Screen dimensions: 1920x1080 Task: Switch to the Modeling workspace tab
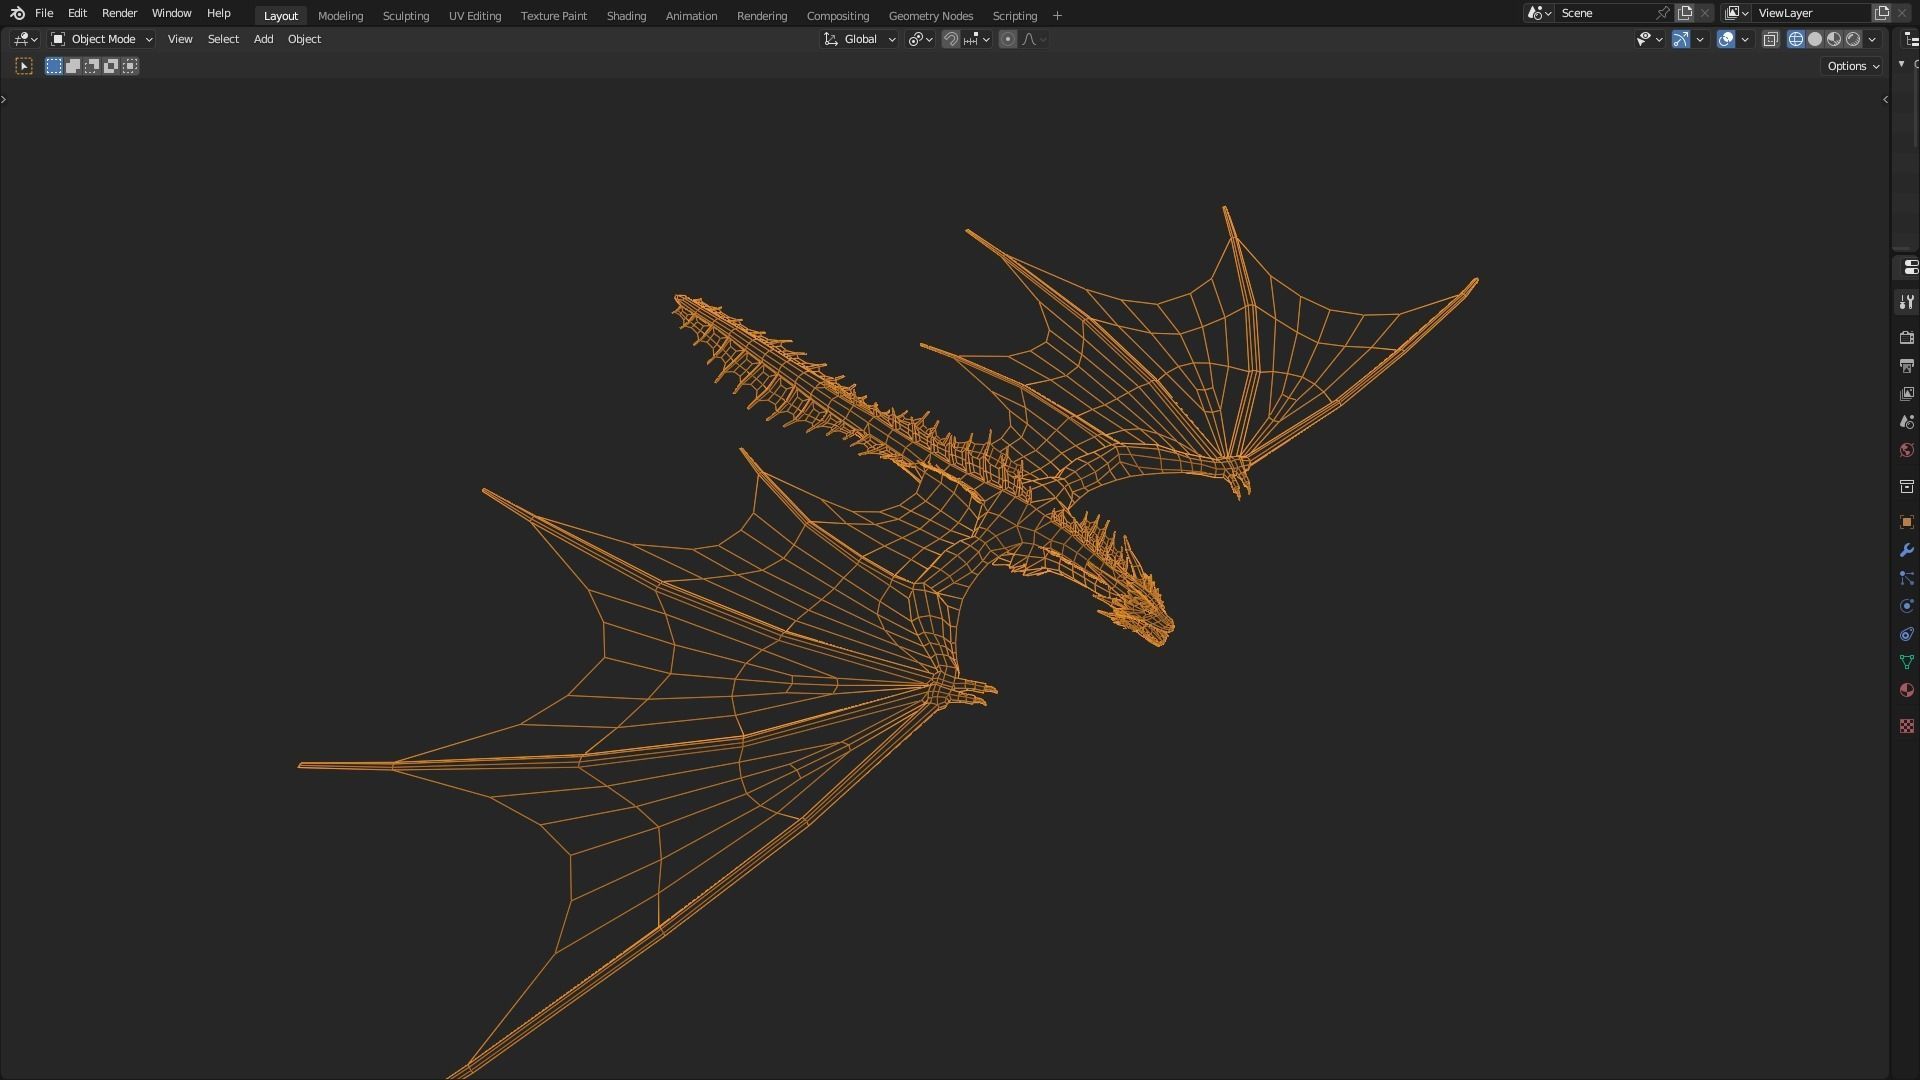pos(340,16)
